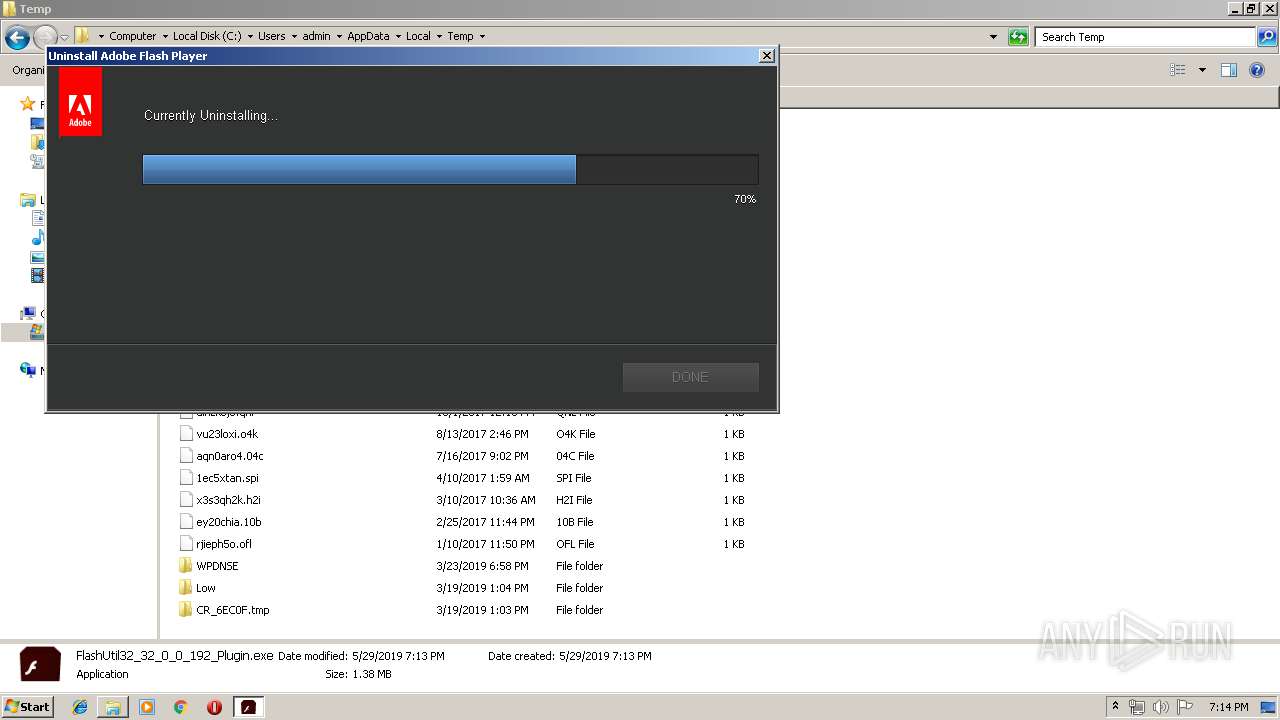Click the grayed DONE button
Viewport: 1280px width, 720px height.
[x=690, y=377]
